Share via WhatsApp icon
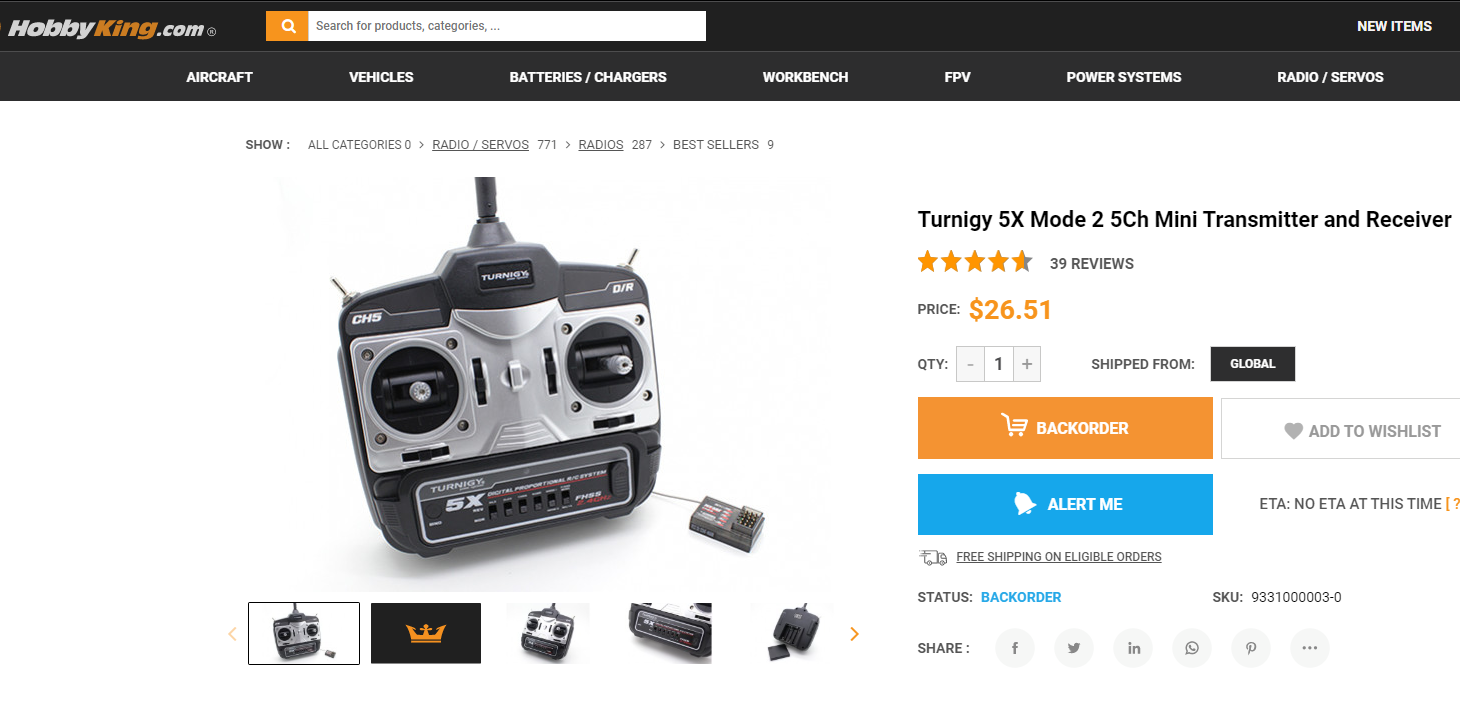Viewport: 1460px width, 705px height. 1192,648
